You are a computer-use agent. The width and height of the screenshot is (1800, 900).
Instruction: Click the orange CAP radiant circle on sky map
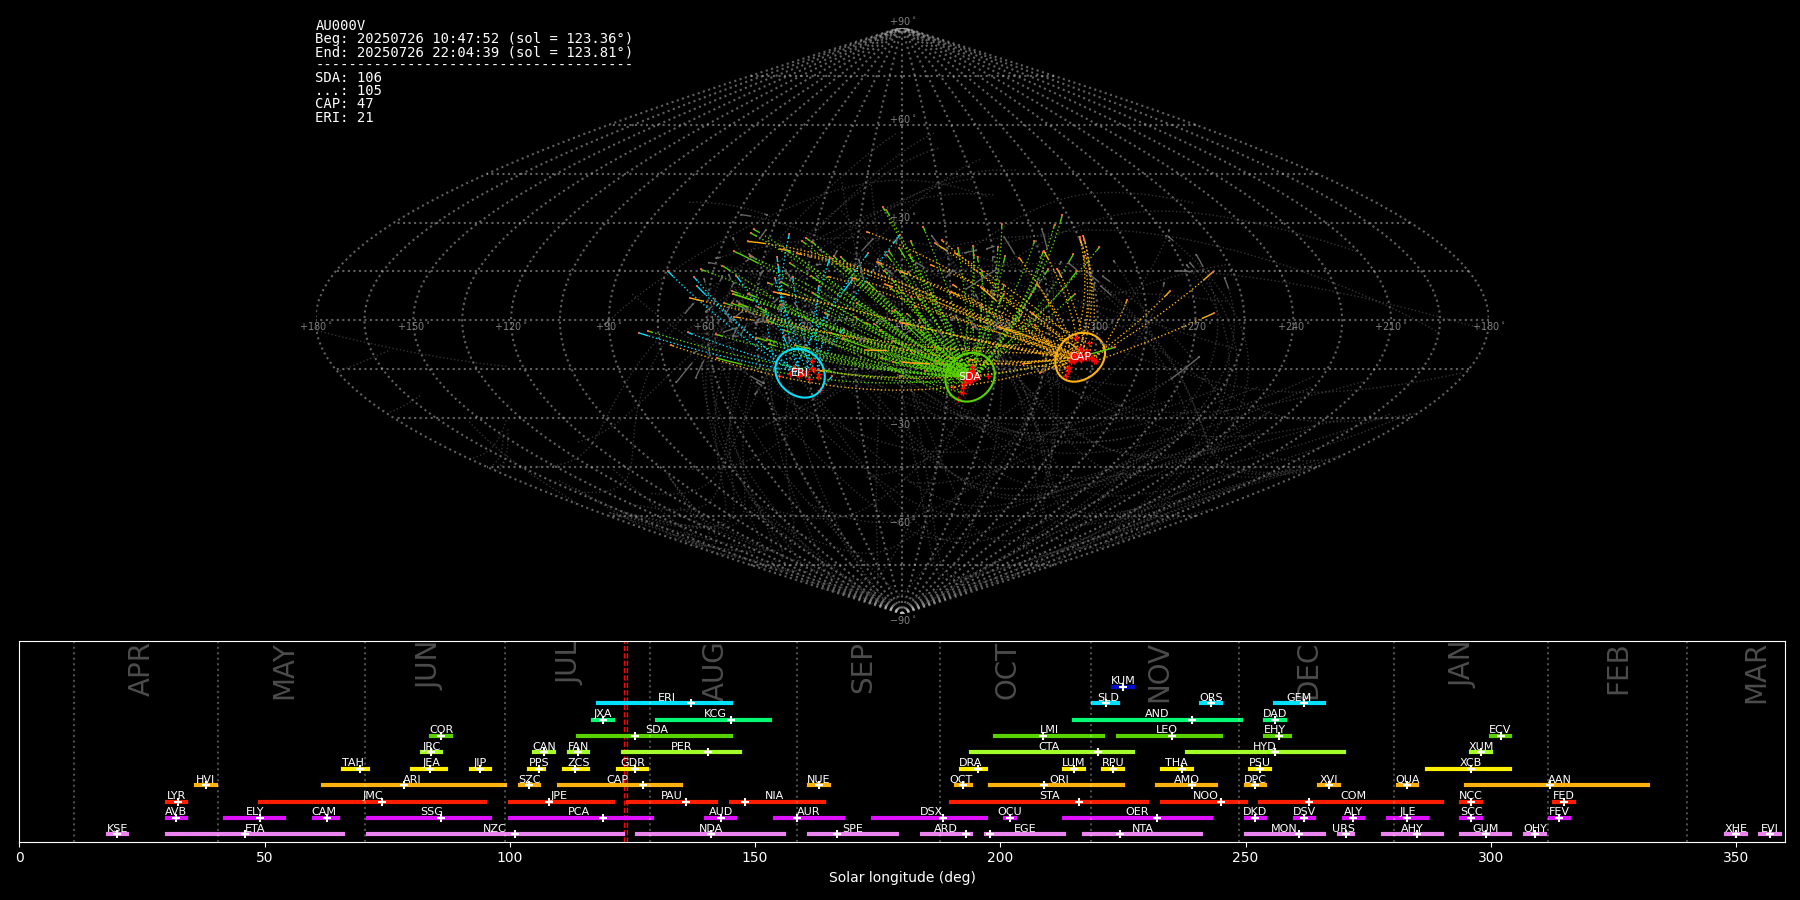tap(1080, 357)
